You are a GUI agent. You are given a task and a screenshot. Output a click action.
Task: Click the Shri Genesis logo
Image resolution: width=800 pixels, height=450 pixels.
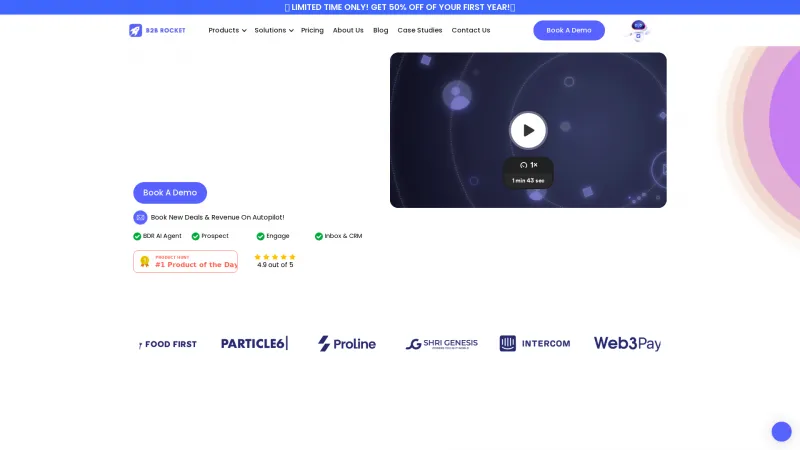442,344
